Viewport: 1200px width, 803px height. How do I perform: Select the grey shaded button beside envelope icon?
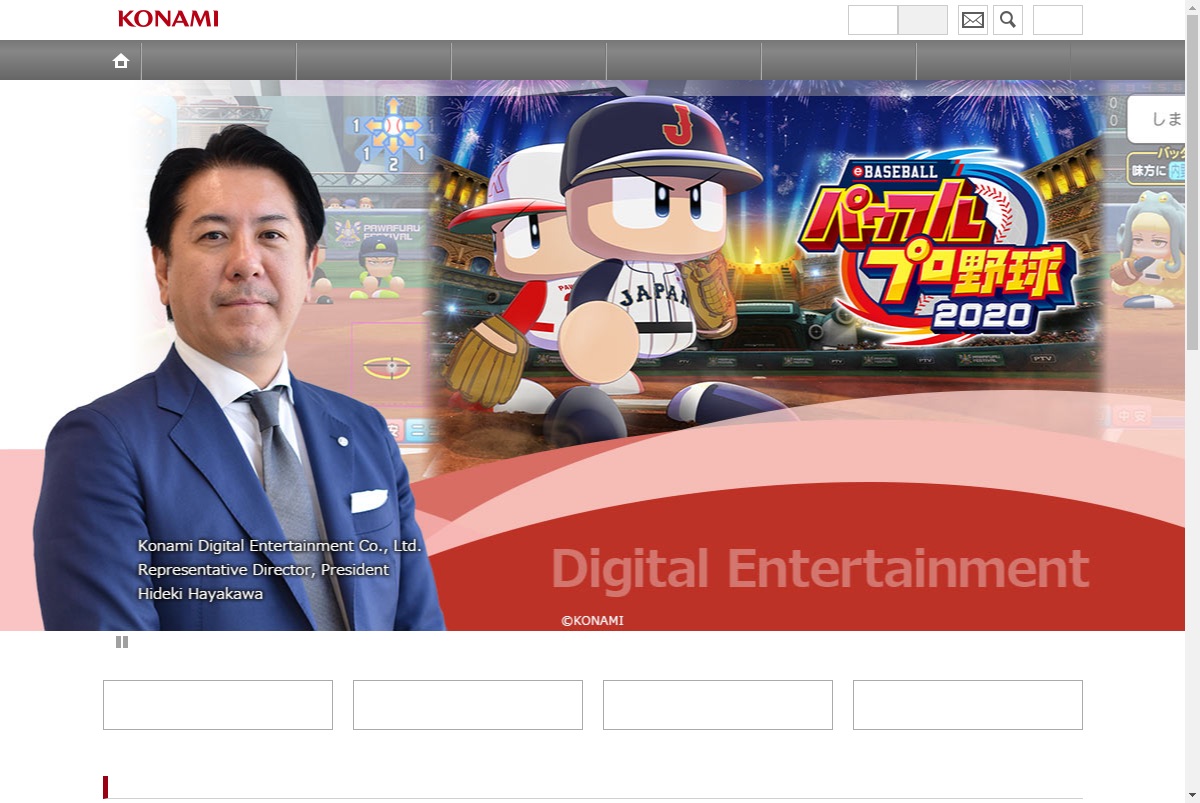click(923, 20)
